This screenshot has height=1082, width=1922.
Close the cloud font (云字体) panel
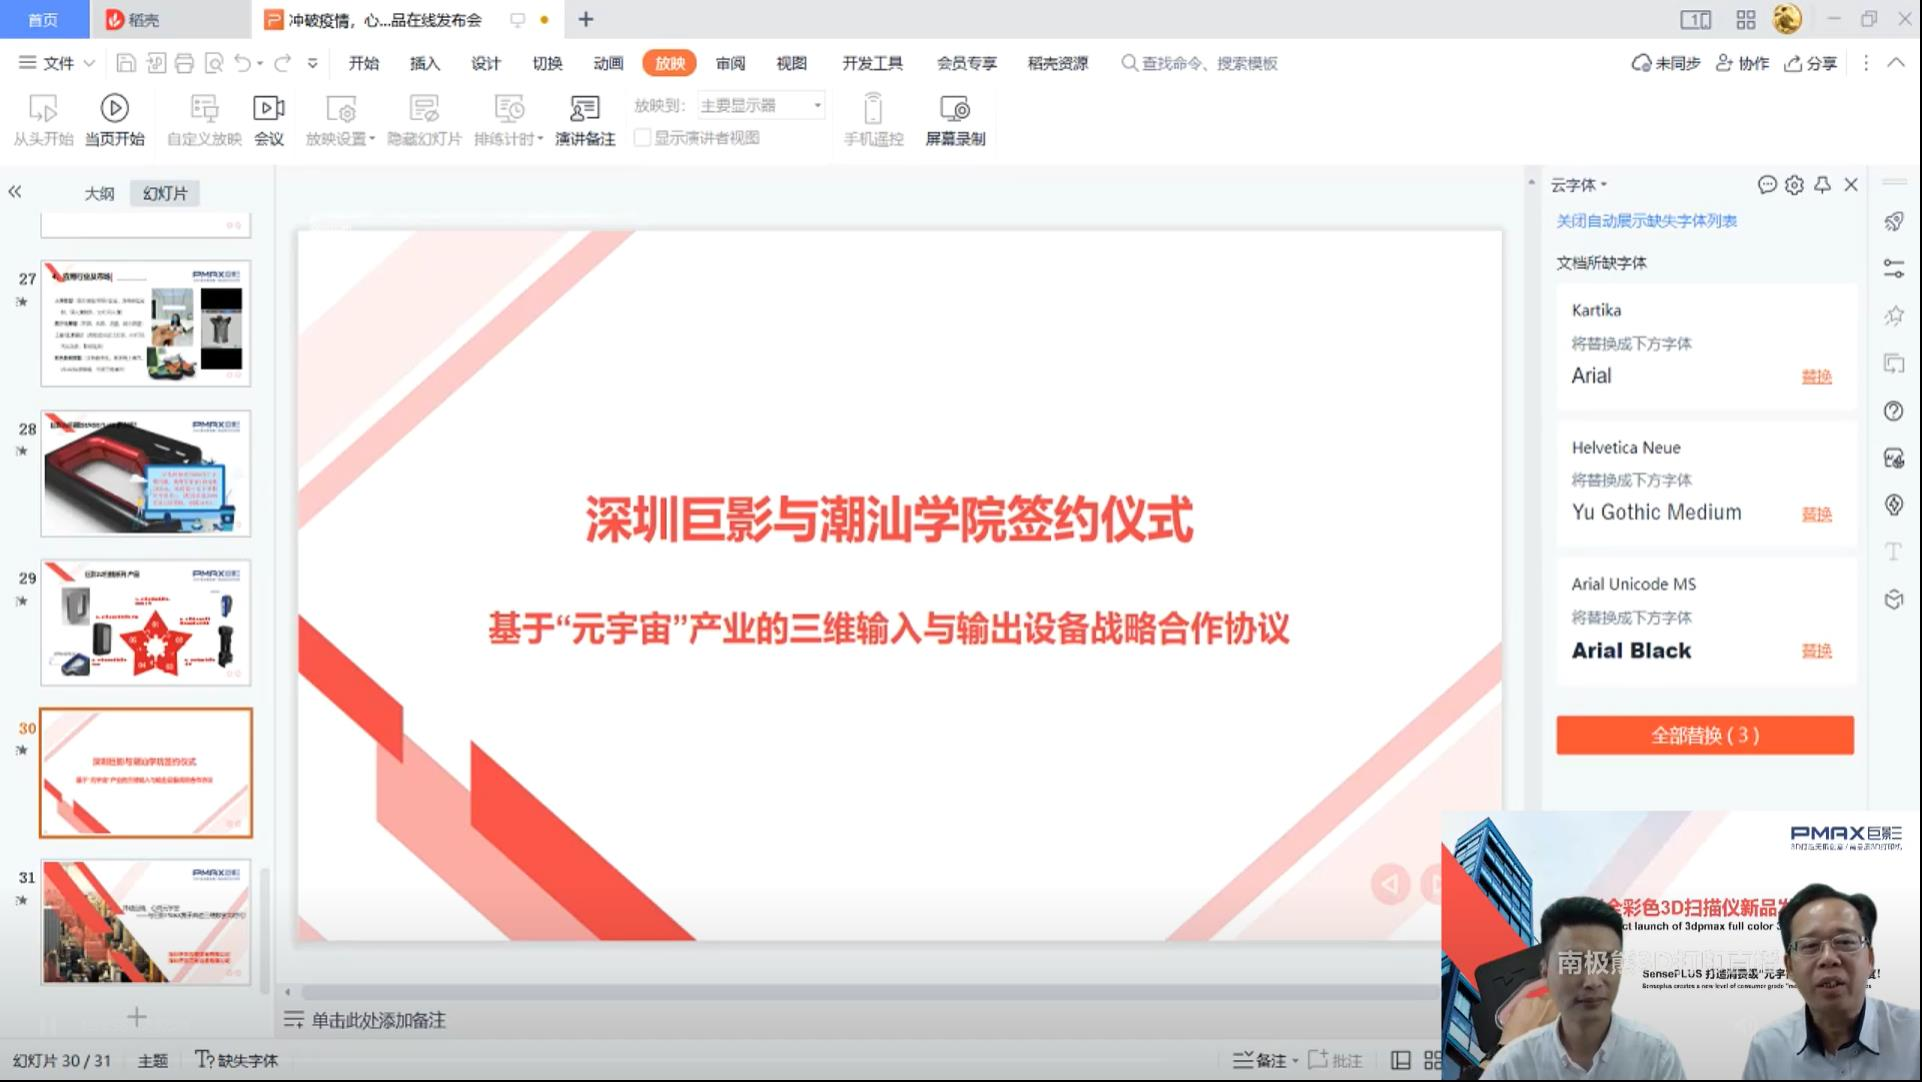[x=1851, y=185]
